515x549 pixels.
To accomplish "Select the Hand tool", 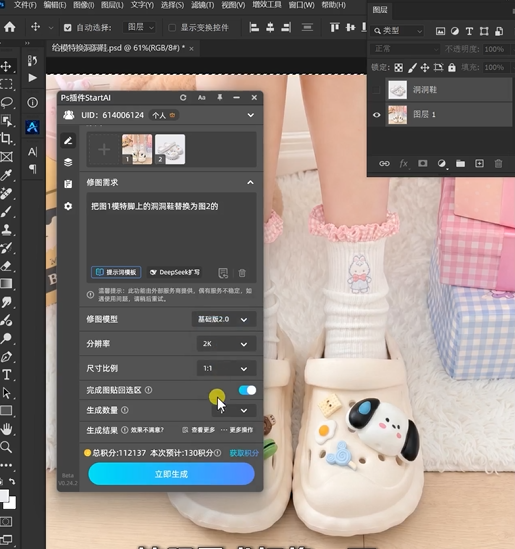I will point(6,429).
